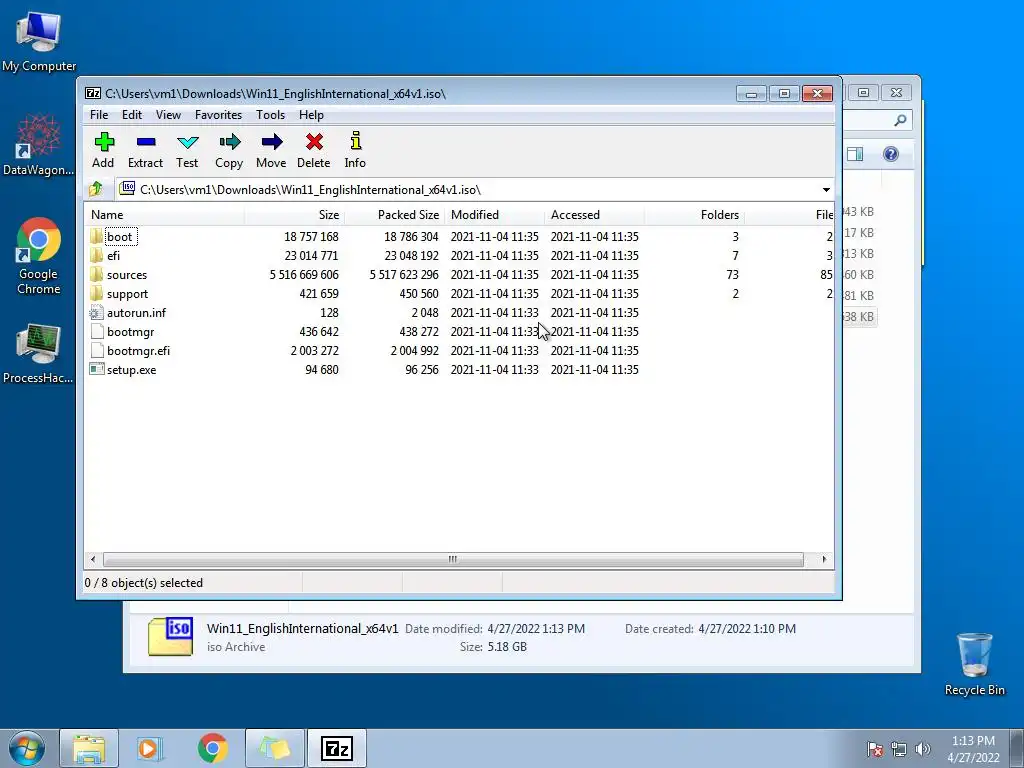The height and width of the screenshot is (768, 1024).
Task: Open Chrome from the taskbar
Action: pyautogui.click(x=213, y=748)
